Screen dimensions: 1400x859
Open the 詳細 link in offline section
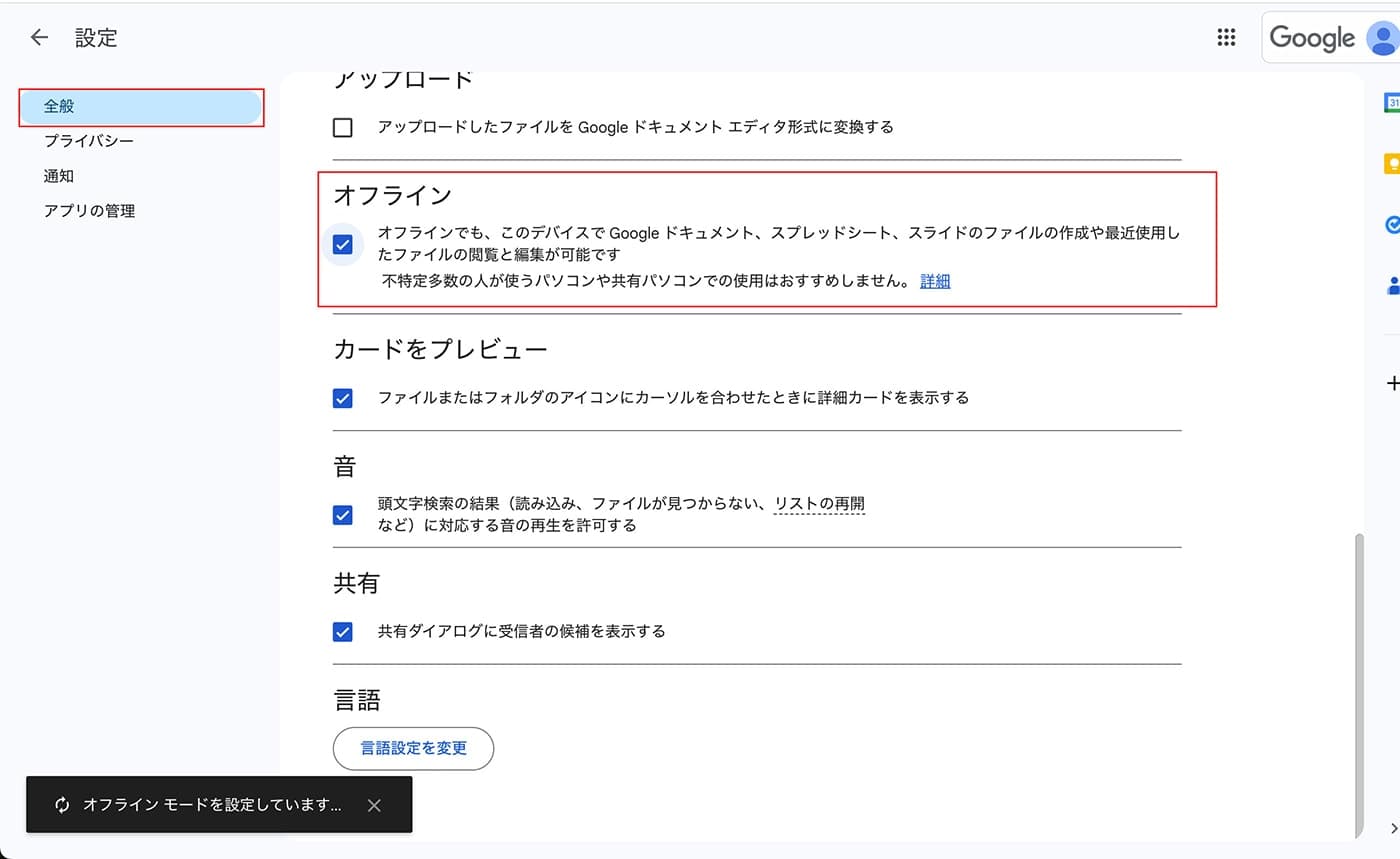click(935, 281)
